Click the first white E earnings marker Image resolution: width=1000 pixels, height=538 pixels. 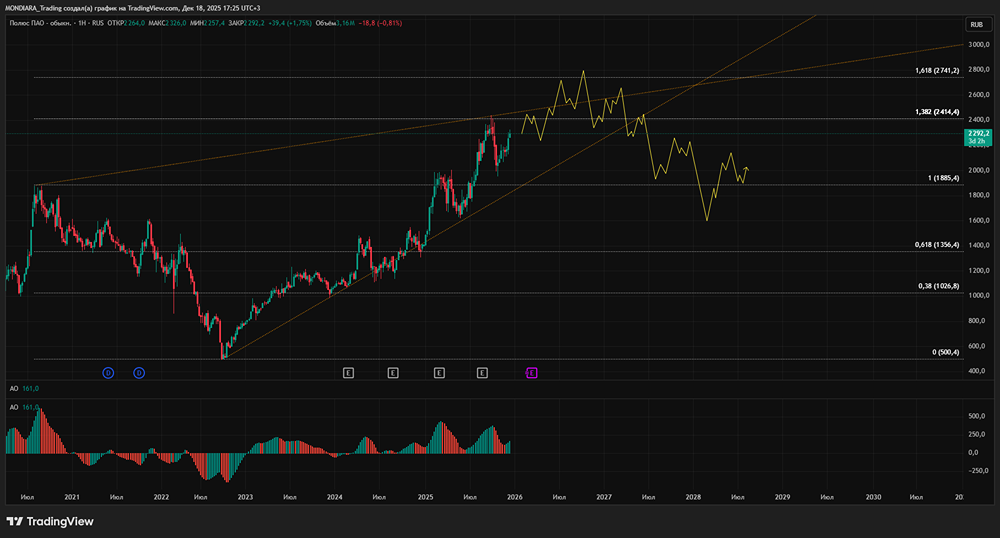(348, 373)
